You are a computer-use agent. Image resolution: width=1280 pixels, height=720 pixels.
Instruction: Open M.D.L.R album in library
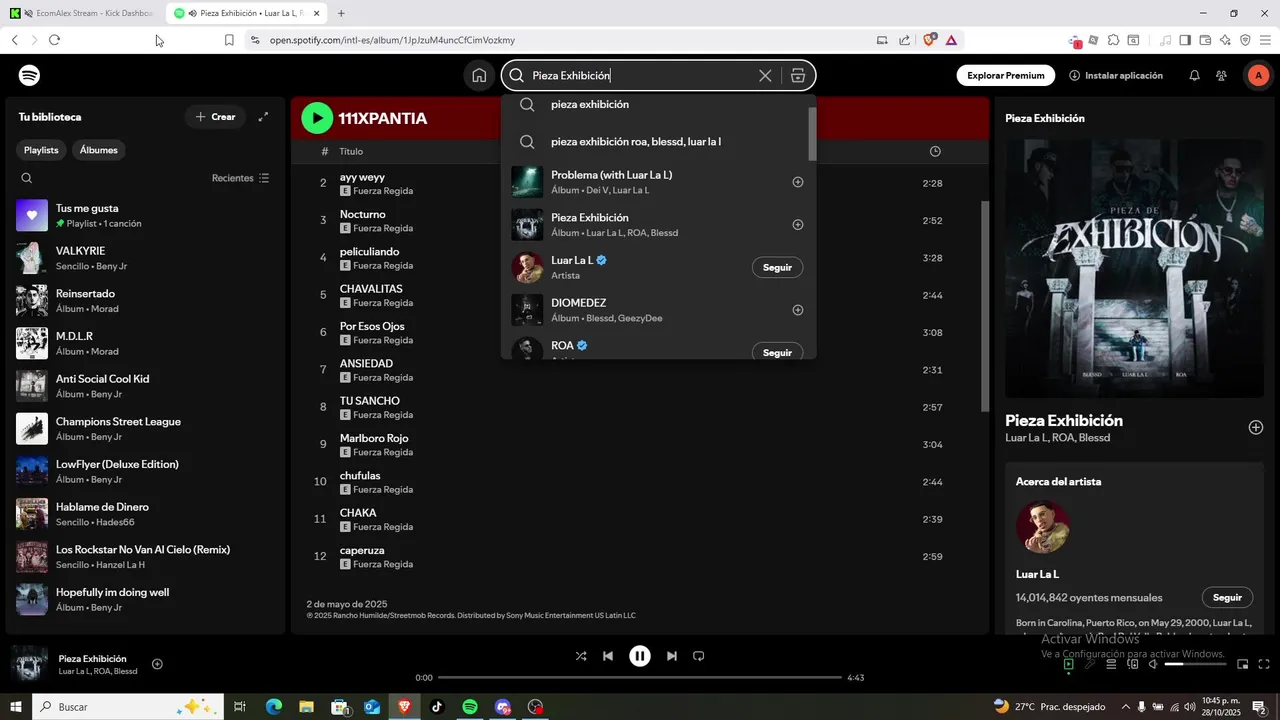click(x=145, y=343)
